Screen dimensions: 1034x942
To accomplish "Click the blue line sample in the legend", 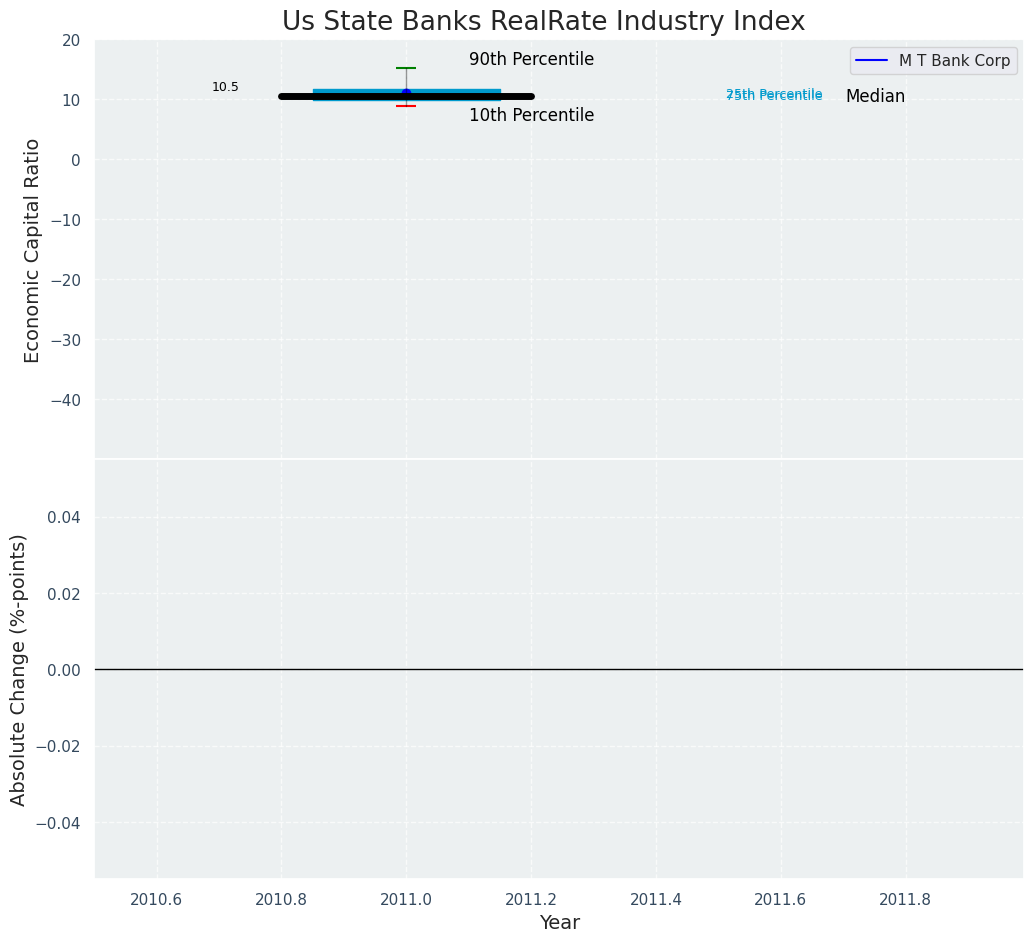I will point(872,61).
